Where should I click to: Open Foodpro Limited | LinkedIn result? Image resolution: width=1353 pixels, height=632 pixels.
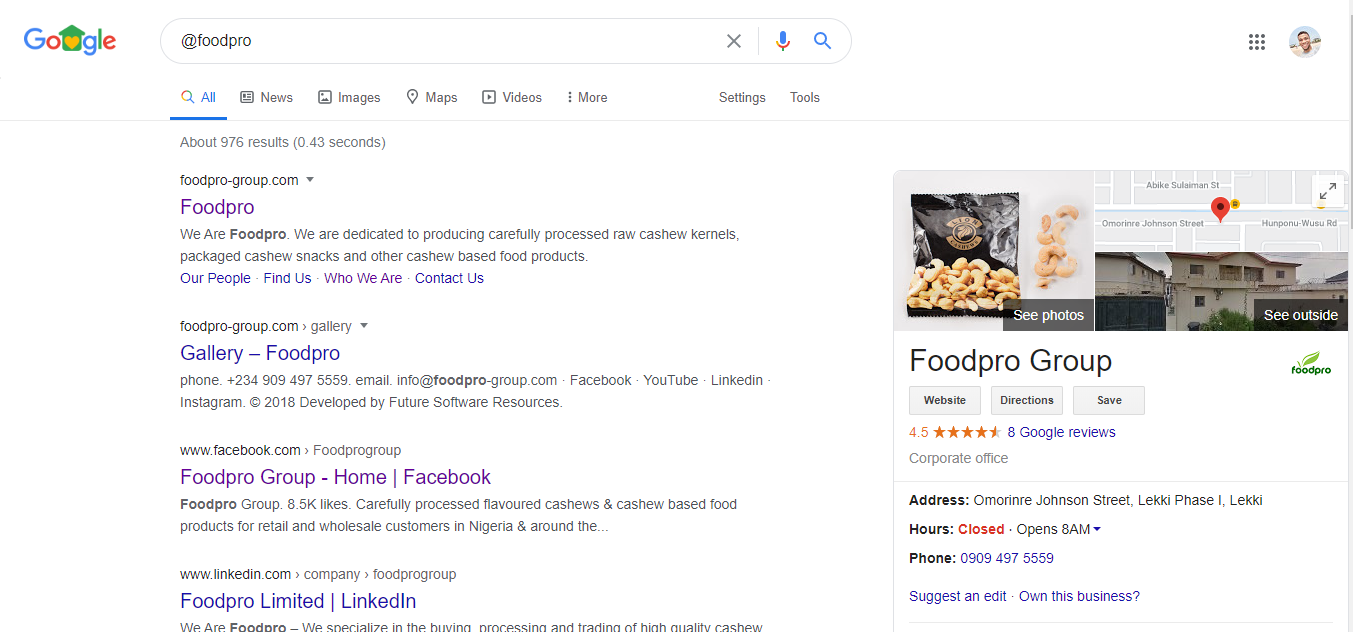(x=298, y=601)
